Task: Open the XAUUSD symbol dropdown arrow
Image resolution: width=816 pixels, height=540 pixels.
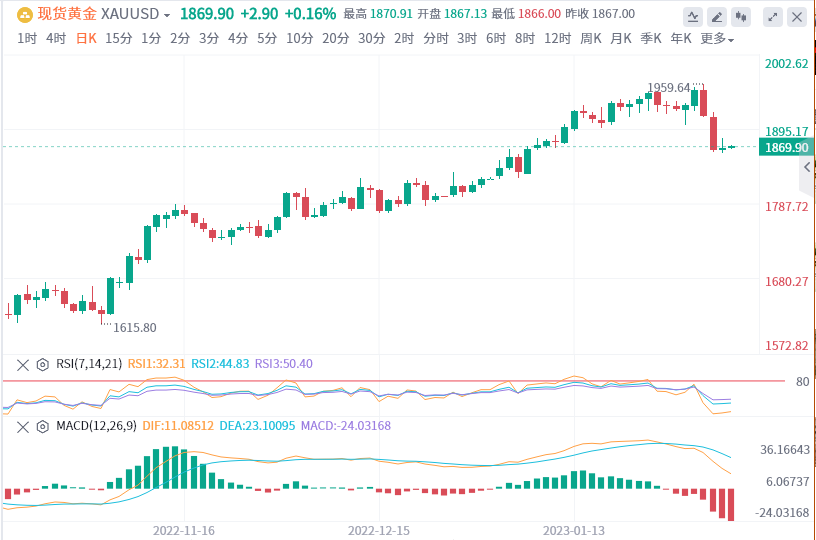Action: [x=167, y=16]
